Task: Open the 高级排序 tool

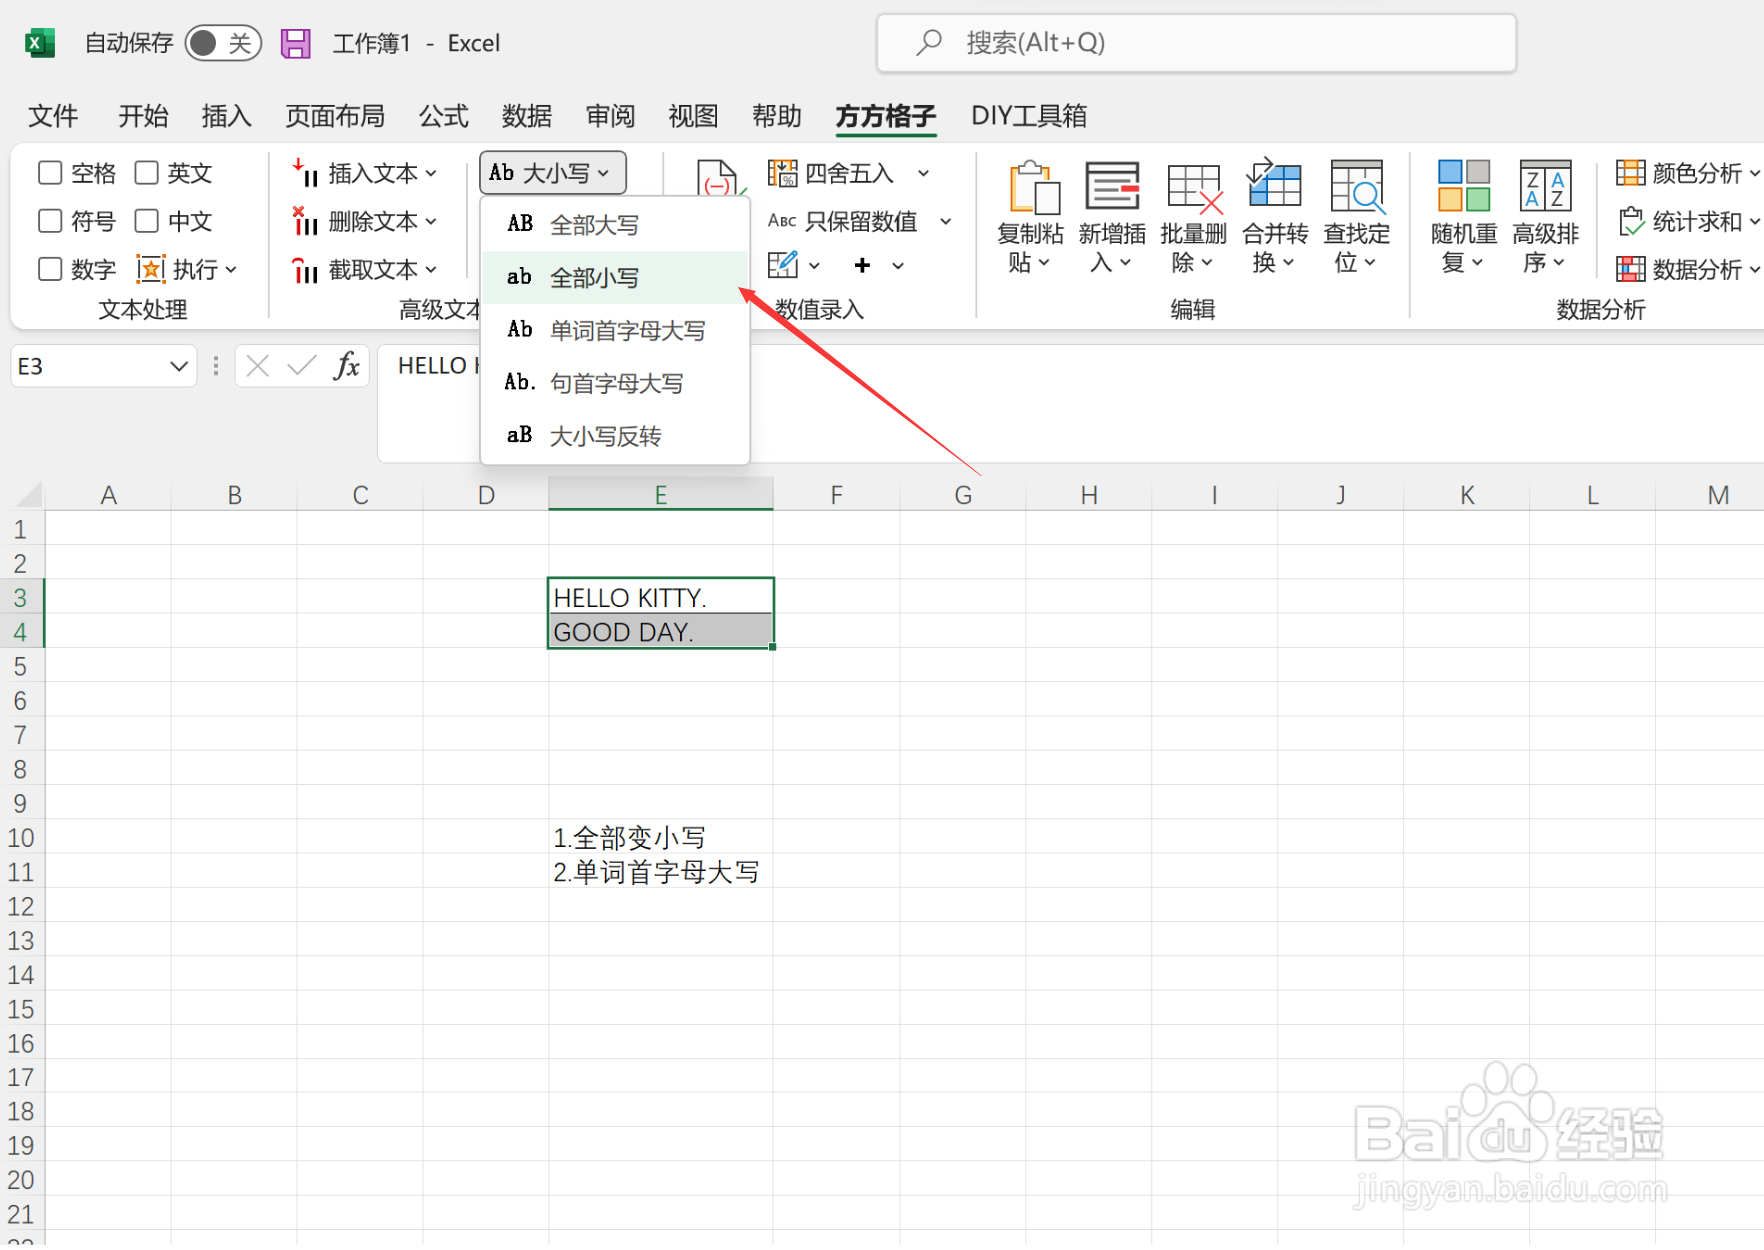Action: (x=1544, y=214)
